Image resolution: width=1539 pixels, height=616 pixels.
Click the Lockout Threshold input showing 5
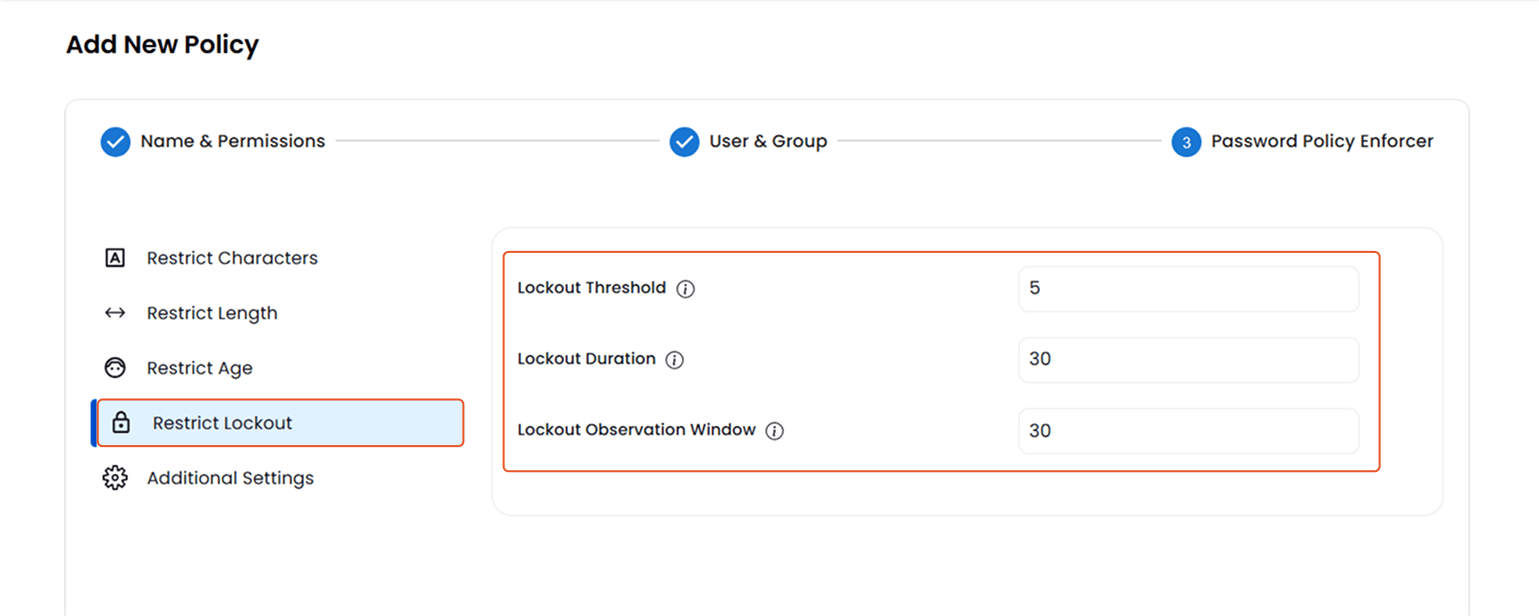pyautogui.click(x=1187, y=288)
